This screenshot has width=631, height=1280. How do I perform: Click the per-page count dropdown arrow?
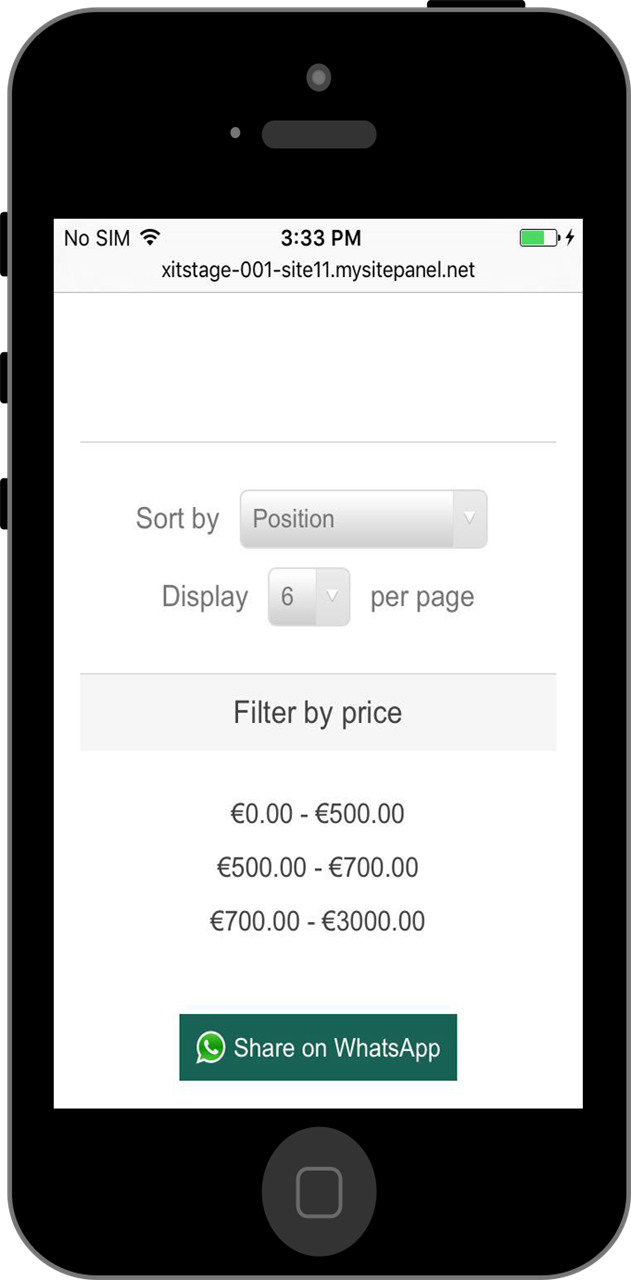click(333, 597)
